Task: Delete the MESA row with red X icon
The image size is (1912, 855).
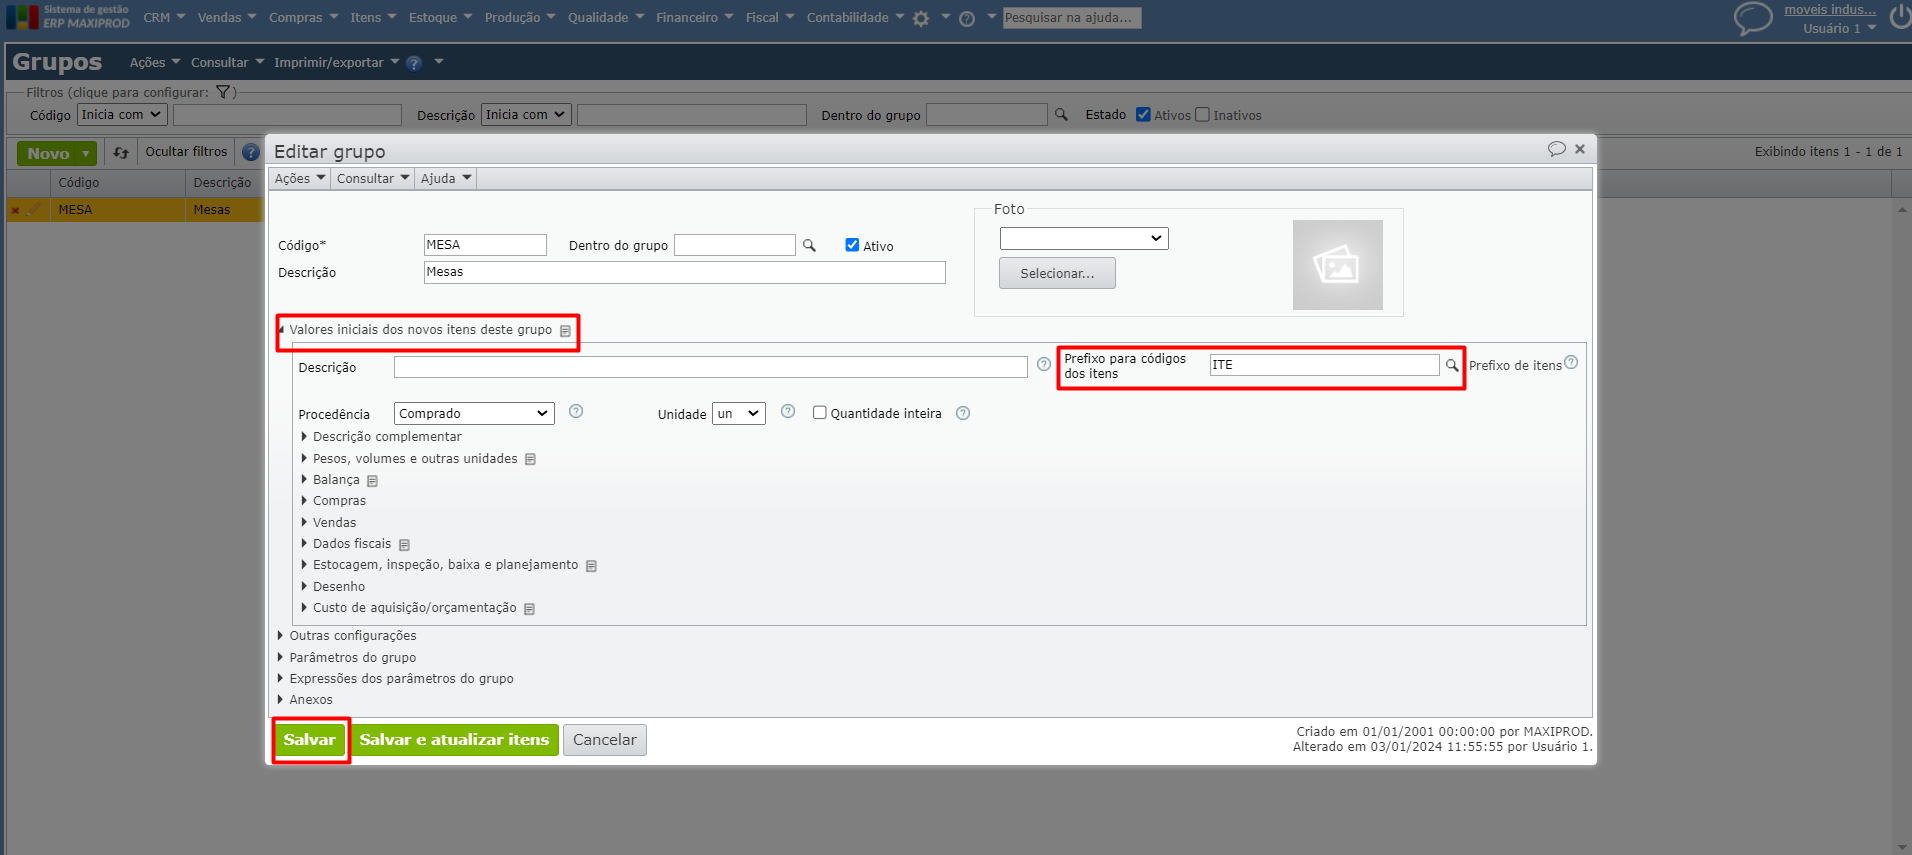Action: [15, 210]
